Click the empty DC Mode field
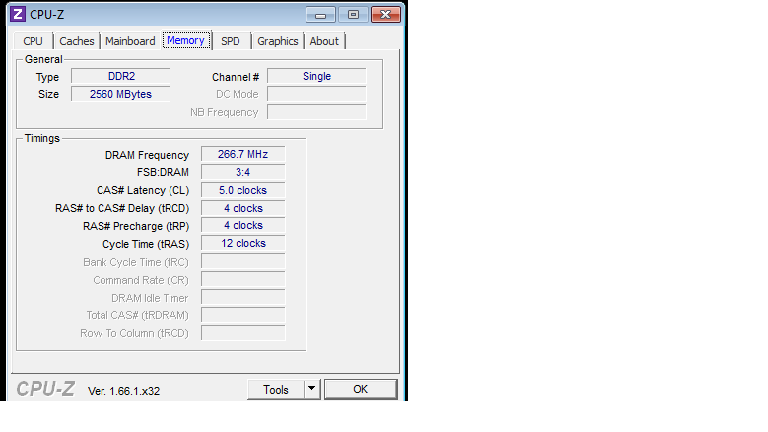 [317, 94]
